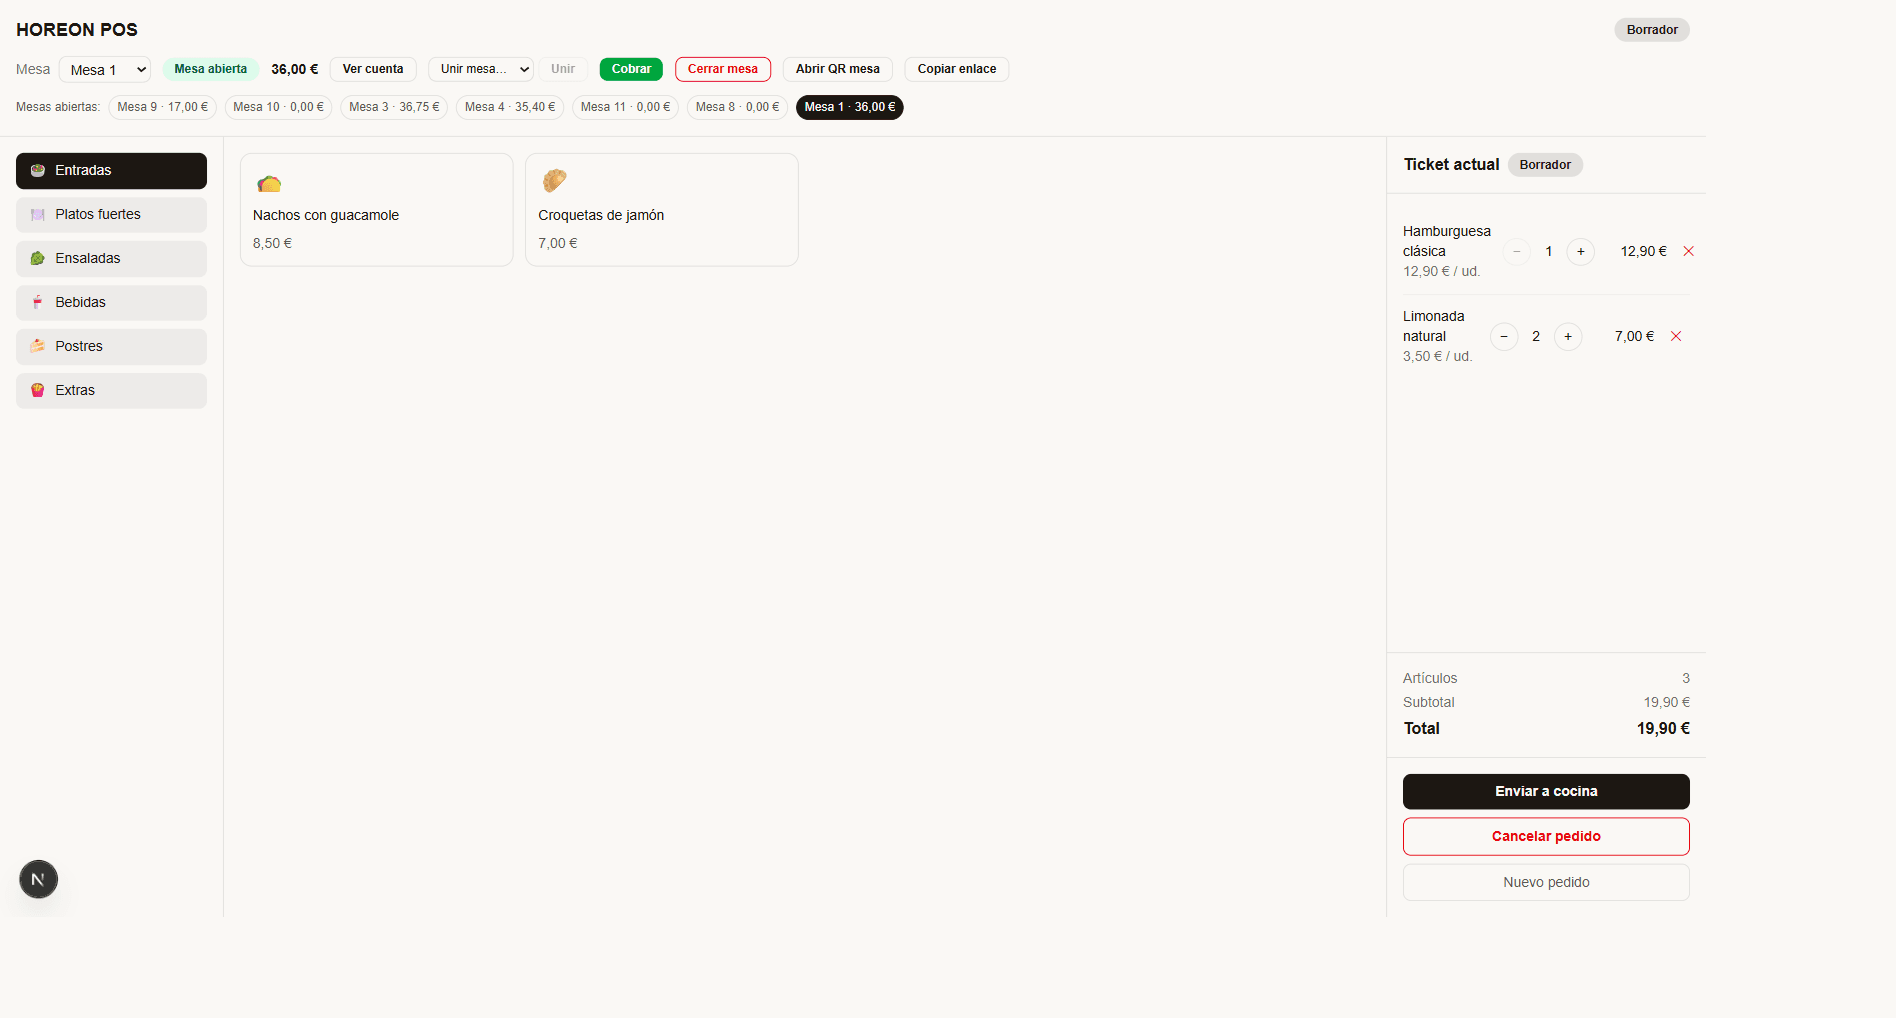Select the Bebidas category
This screenshot has height=1018, width=1896.
click(x=111, y=302)
